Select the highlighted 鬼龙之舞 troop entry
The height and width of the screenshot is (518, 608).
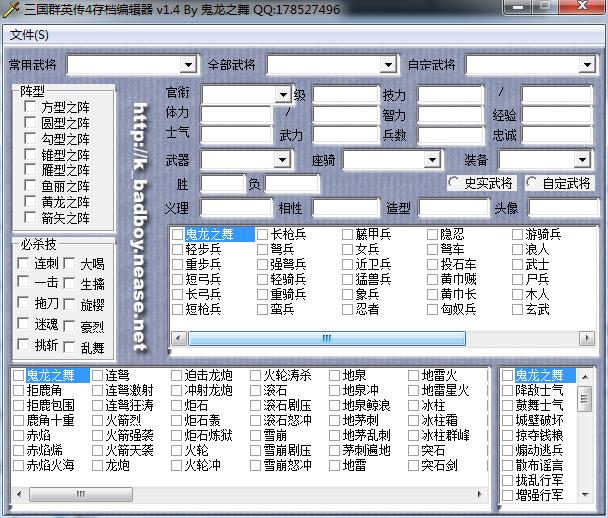219,234
